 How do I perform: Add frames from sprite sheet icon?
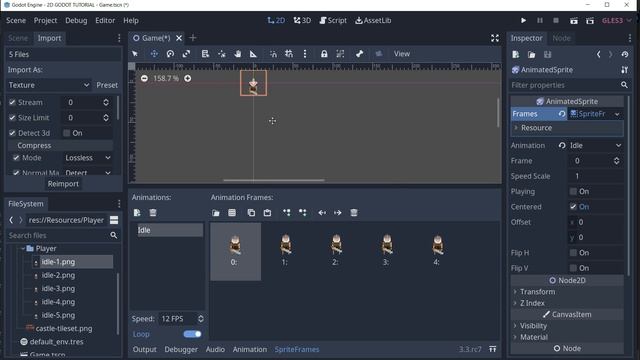(232, 213)
